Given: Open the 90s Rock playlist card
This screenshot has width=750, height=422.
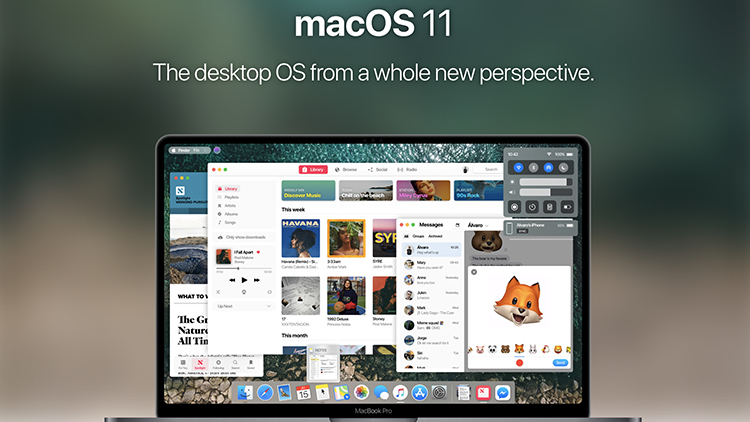Looking at the screenshot, I should [478, 190].
